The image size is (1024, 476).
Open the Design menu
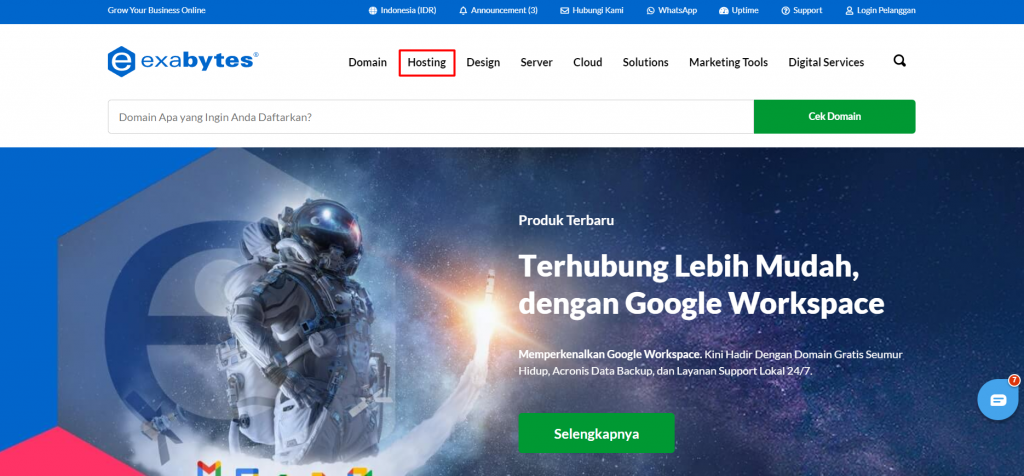[483, 62]
